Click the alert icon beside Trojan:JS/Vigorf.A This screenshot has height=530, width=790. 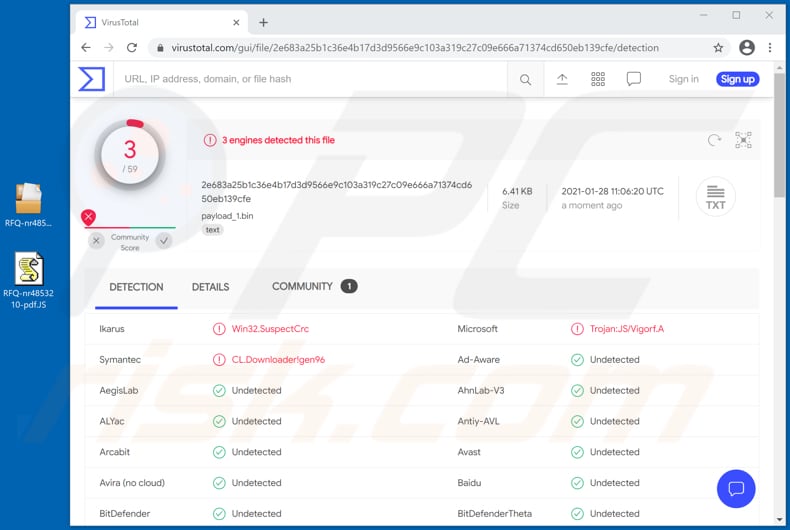(577, 329)
